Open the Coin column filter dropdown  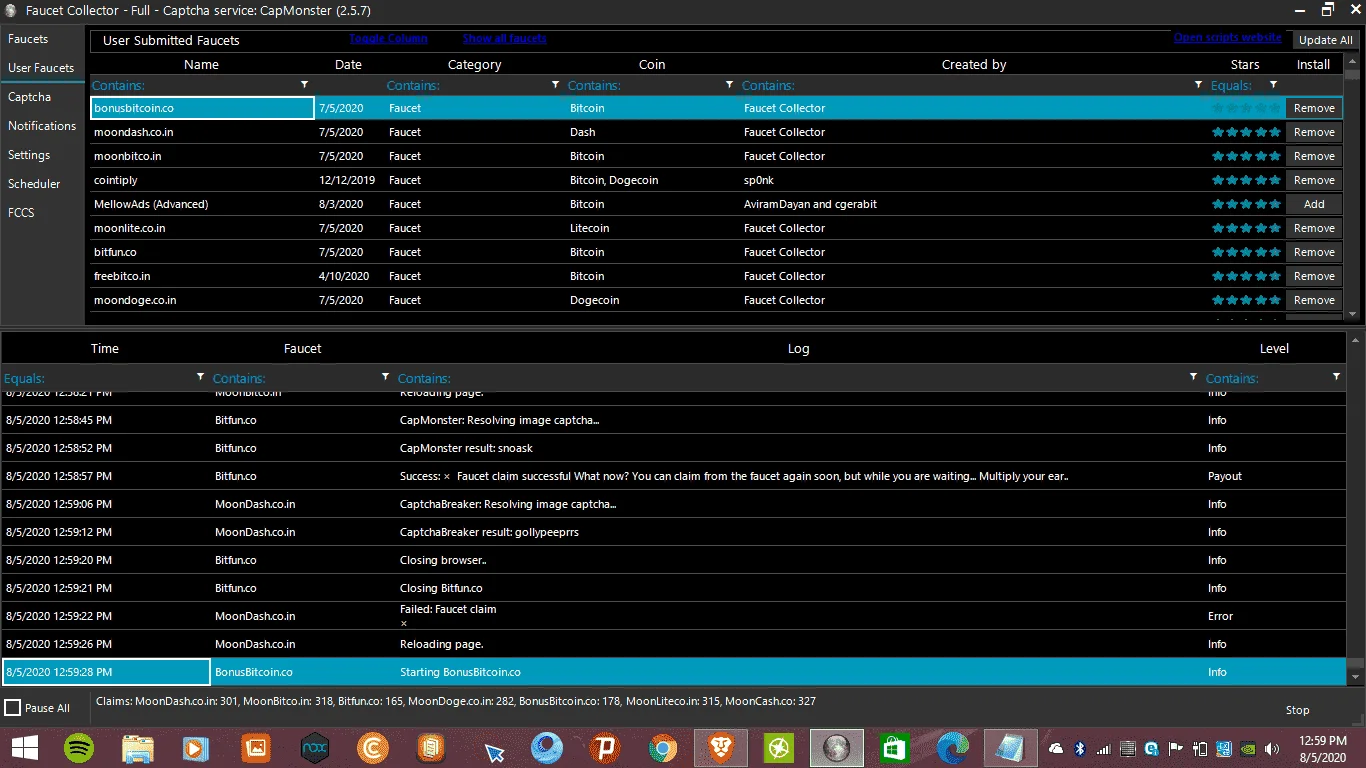pos(730,85)
